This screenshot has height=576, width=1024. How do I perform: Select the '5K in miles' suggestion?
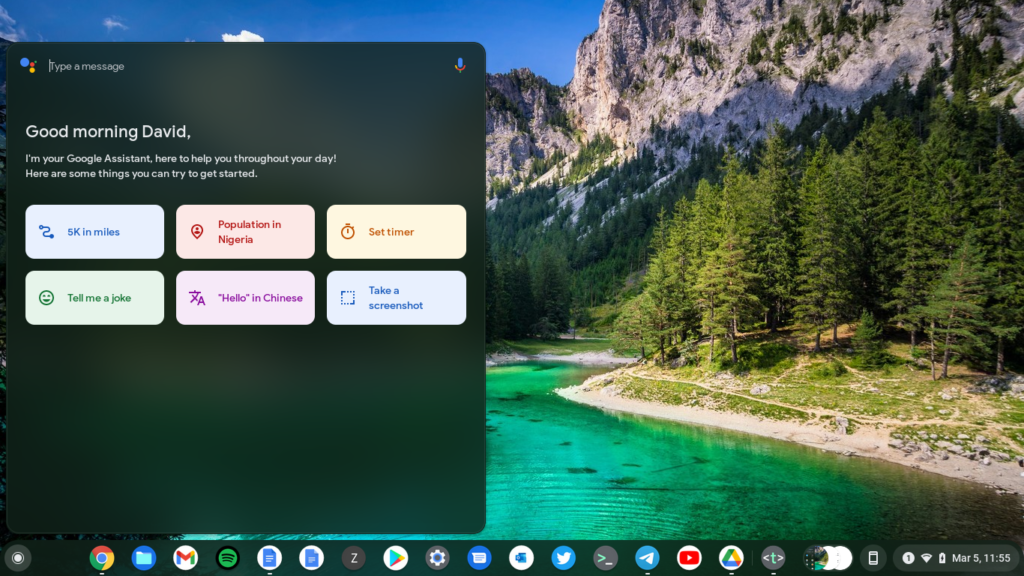(x=95, y=232)
